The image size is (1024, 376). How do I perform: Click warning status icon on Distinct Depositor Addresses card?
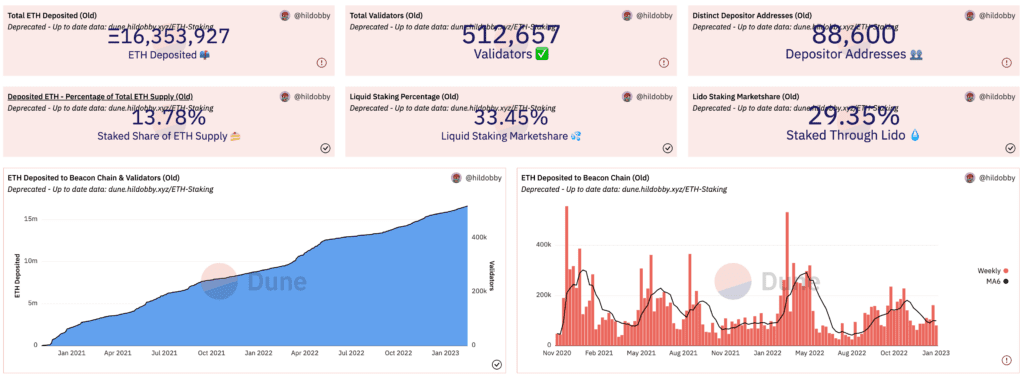pyautogui.click(x=1006, y=63)
